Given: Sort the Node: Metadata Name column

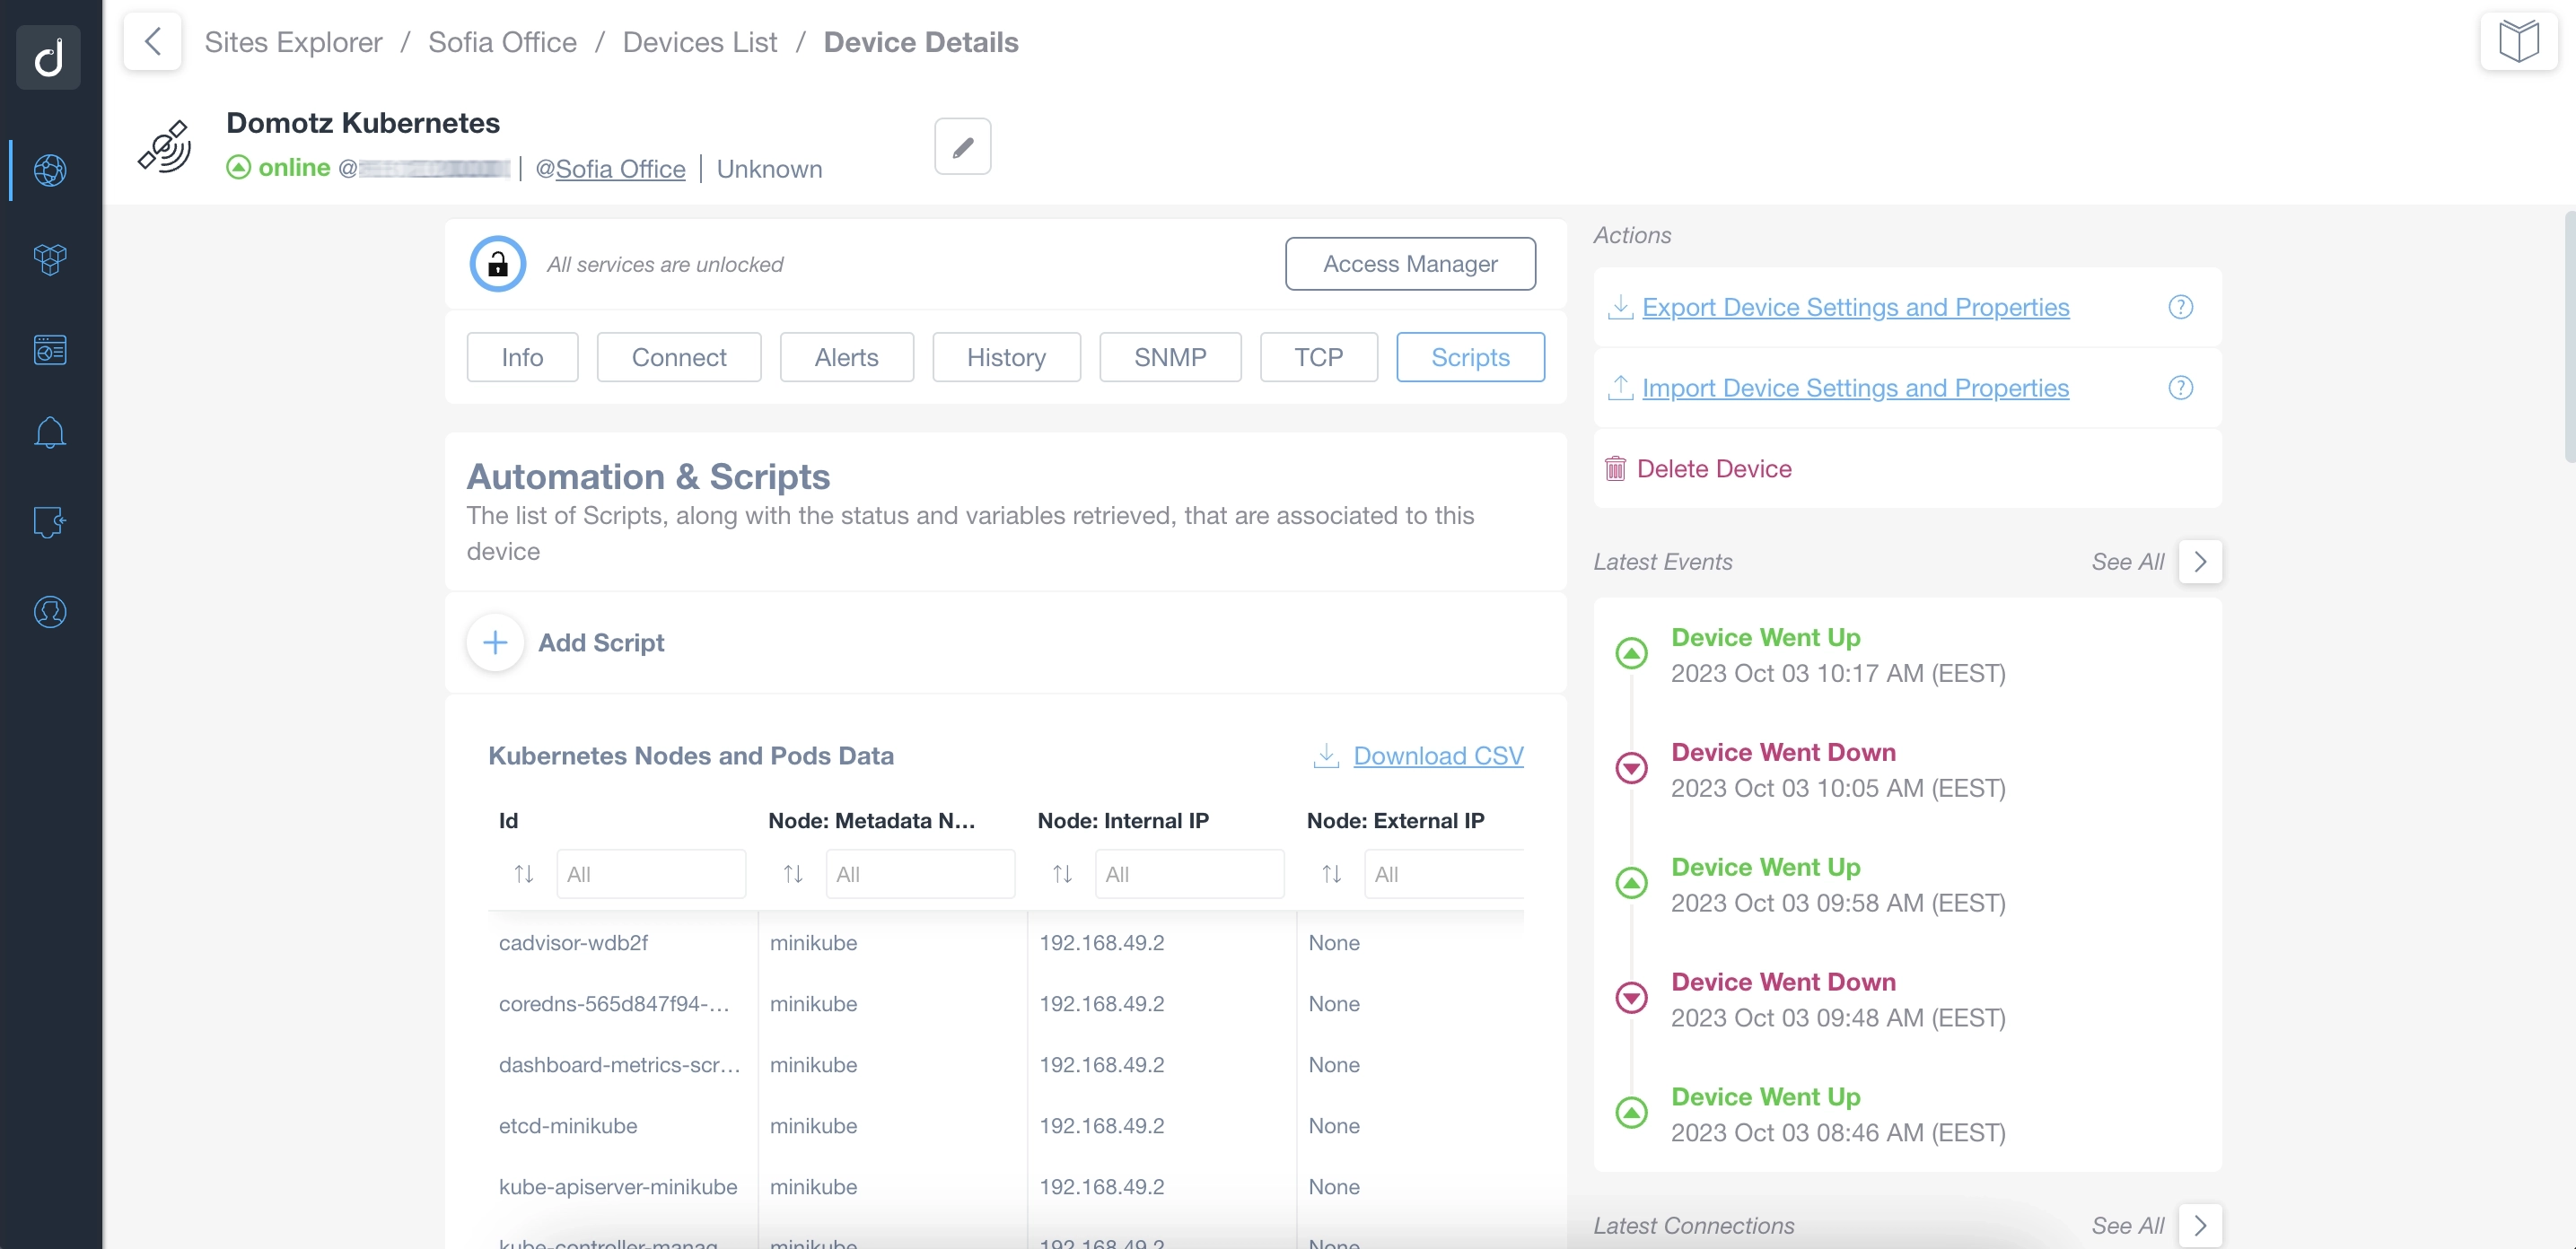Looking at the screenshot, I should point(793,874).
